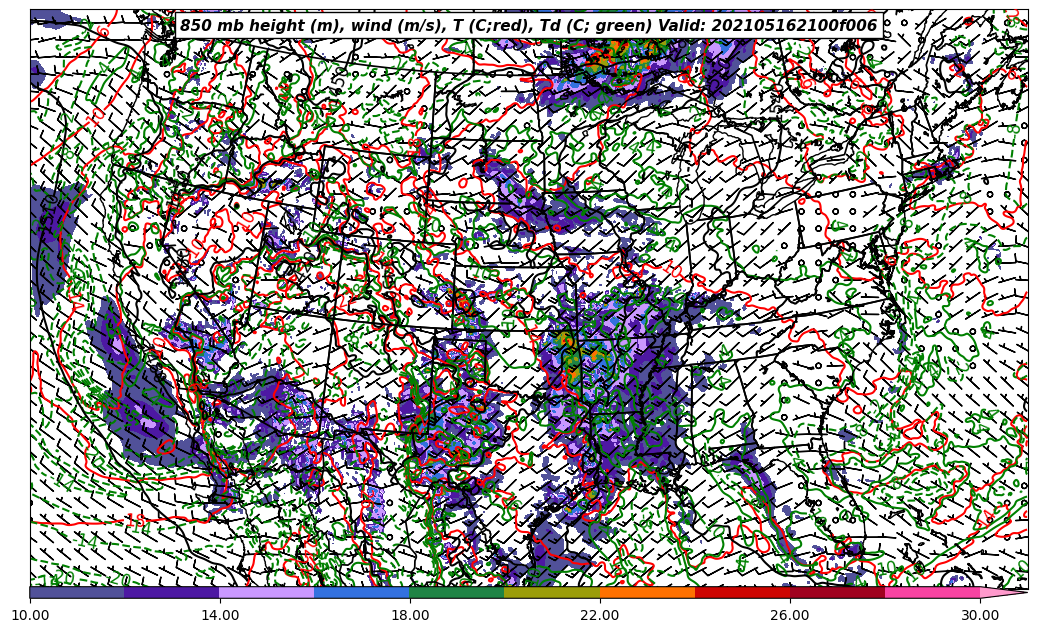Click the blue 16–18 colorbar segment
Viewport: 1037px width, 632px height.
362,592
